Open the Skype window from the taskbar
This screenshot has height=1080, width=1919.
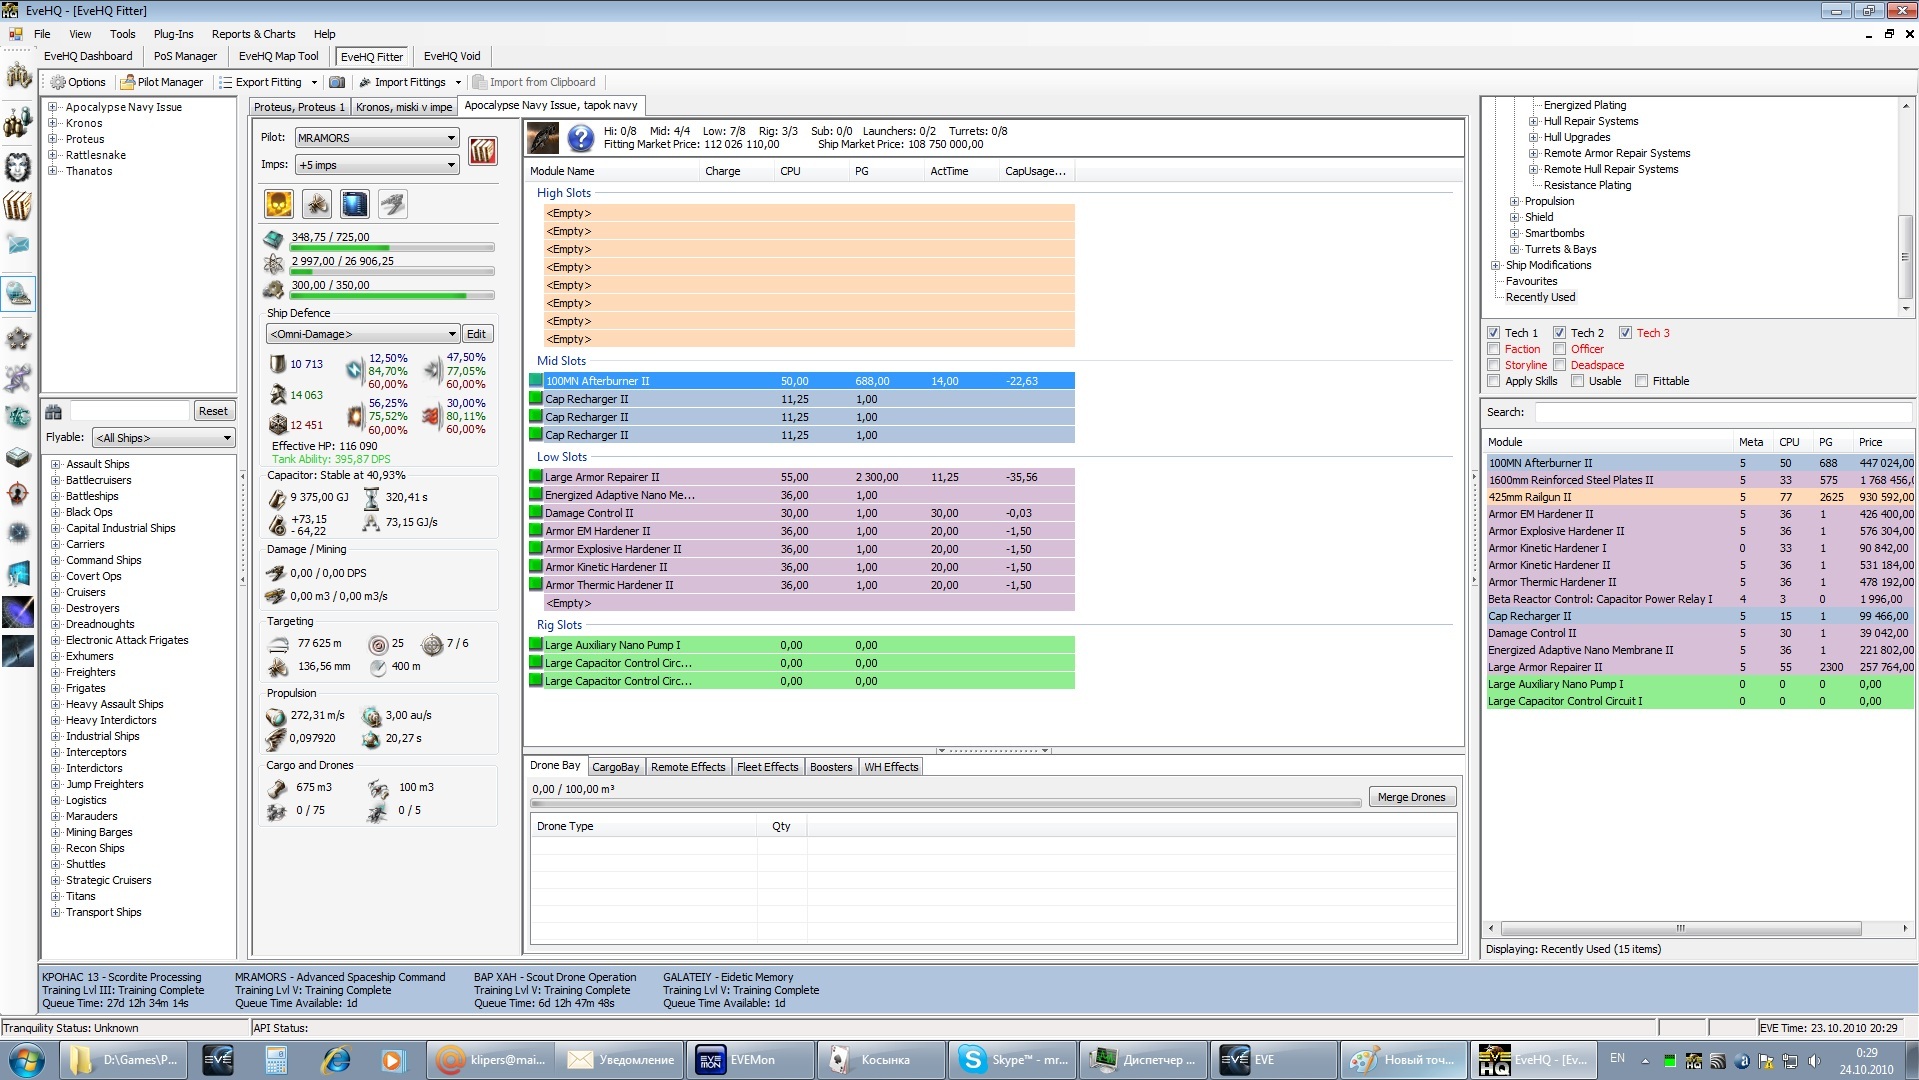(x=1014, y=1060)
